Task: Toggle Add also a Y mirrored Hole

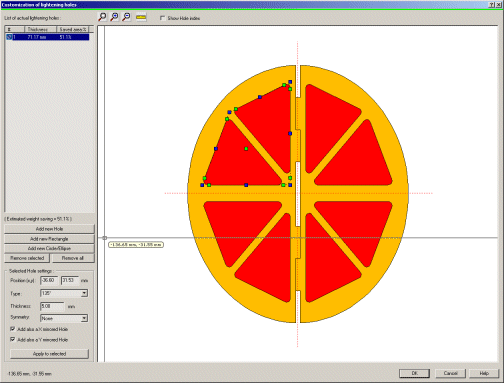Action: [13, 339]
